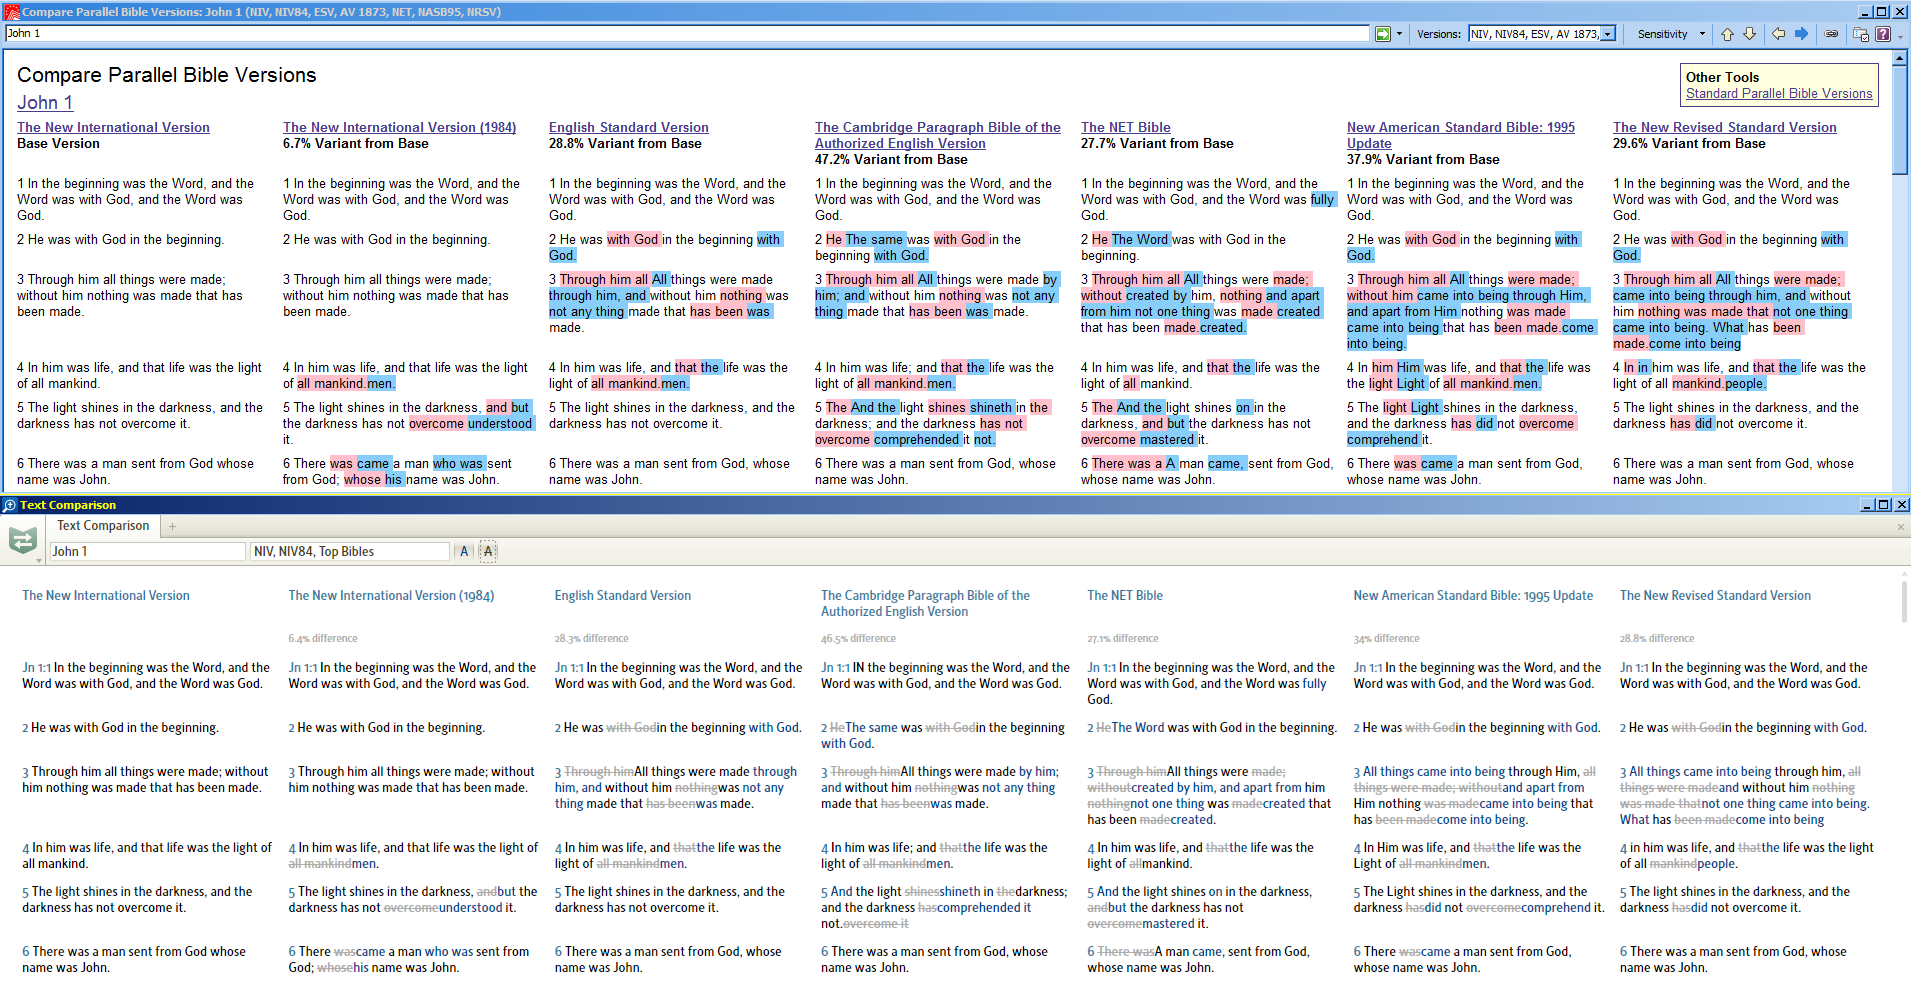Open English Standard Version header link
Screen dimensions: 1911x990
point(628,128)
